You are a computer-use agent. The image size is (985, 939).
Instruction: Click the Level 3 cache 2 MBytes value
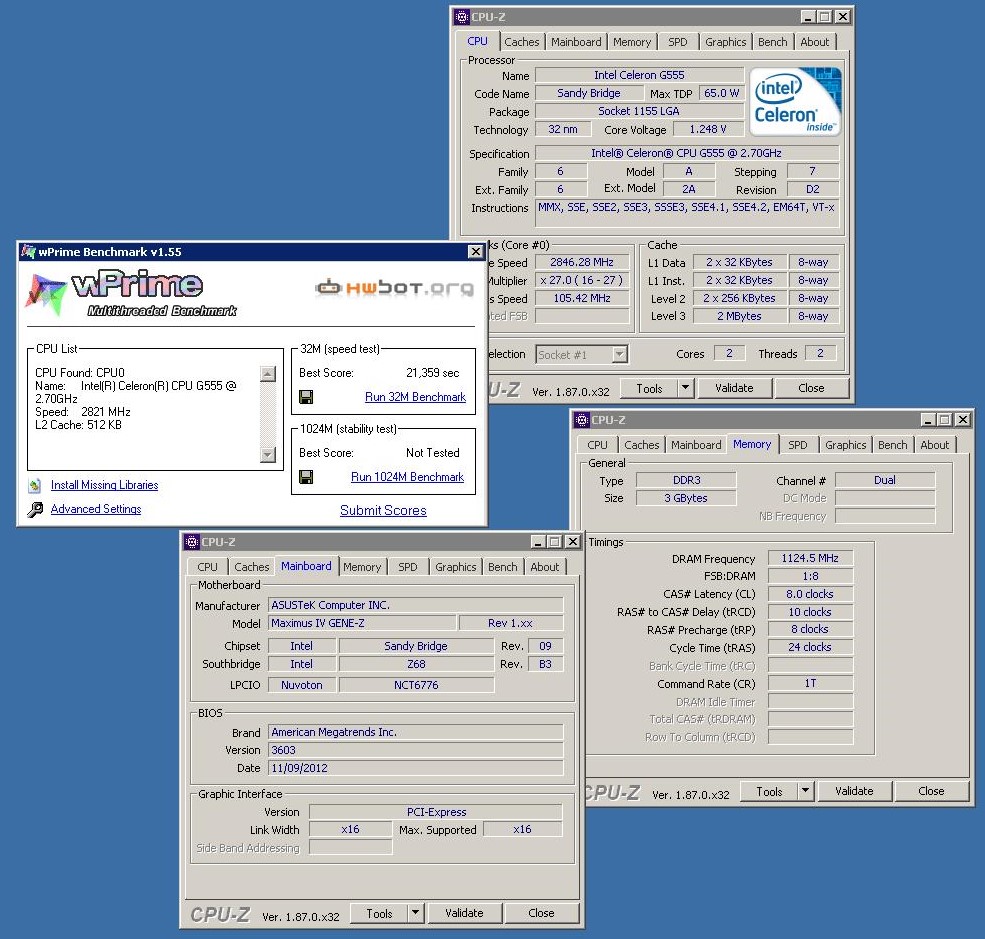point(739,317)
